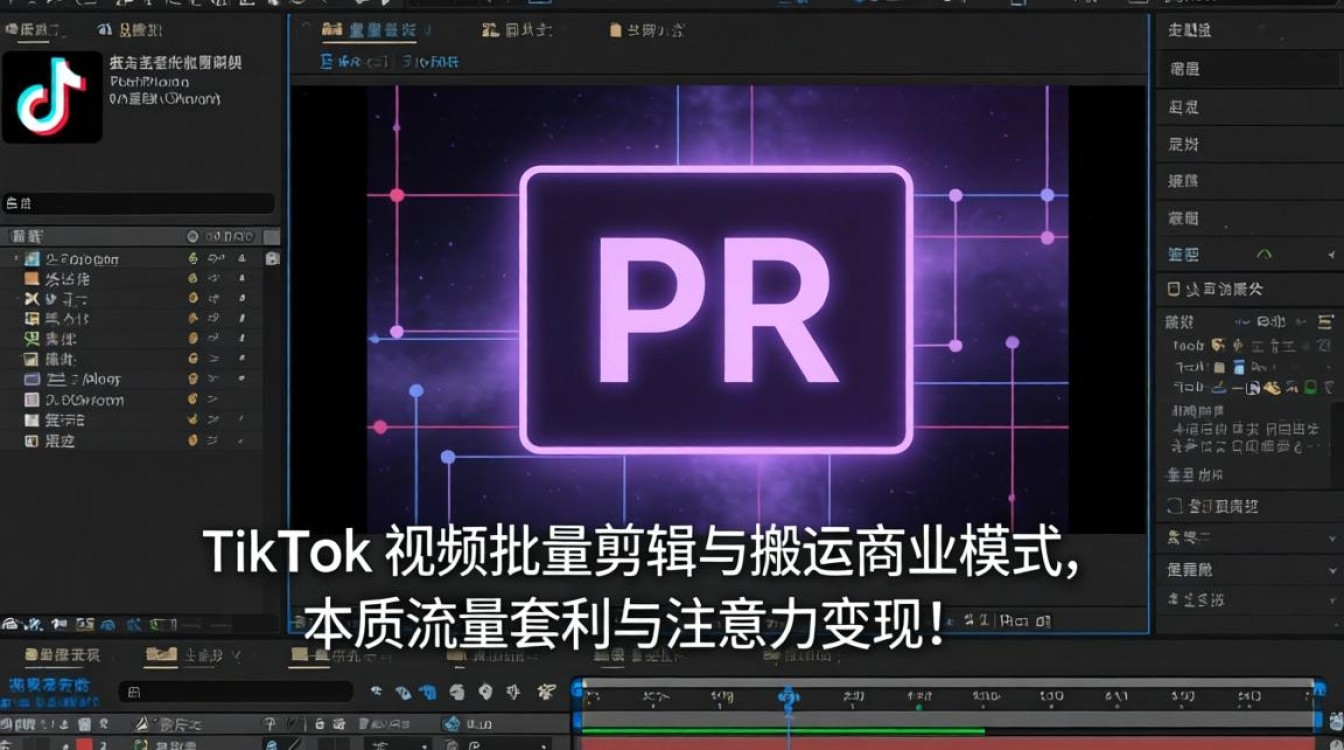Click the lock icon at end of first project row
Screen dimensions: 1344x750
pos(272,259)
